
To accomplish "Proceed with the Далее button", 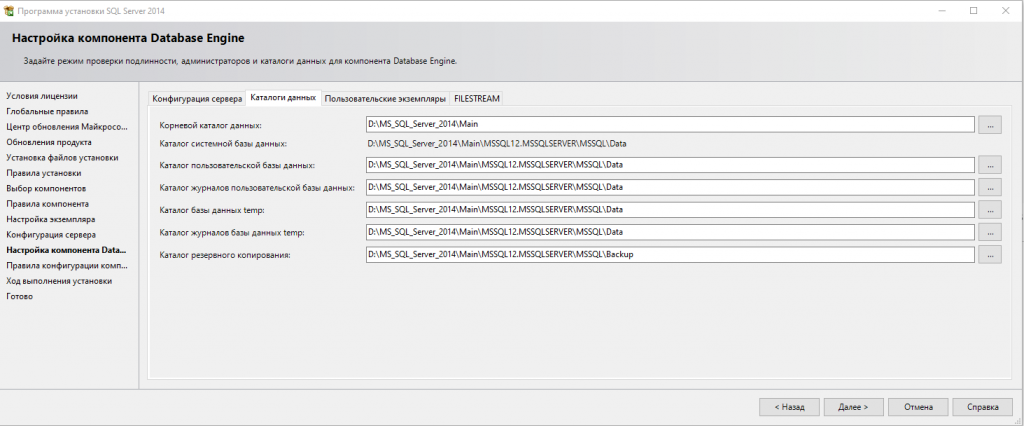I will point(854,406).
